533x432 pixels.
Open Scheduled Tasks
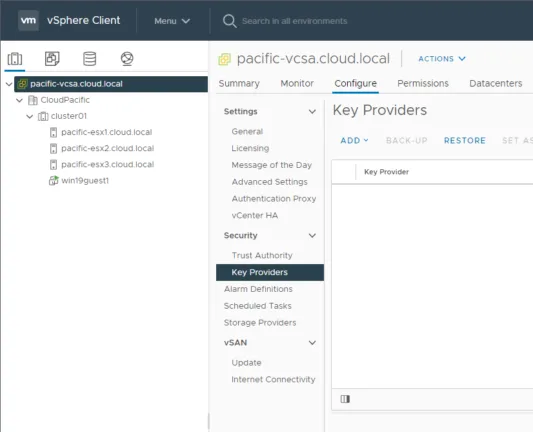click(258, 306)
